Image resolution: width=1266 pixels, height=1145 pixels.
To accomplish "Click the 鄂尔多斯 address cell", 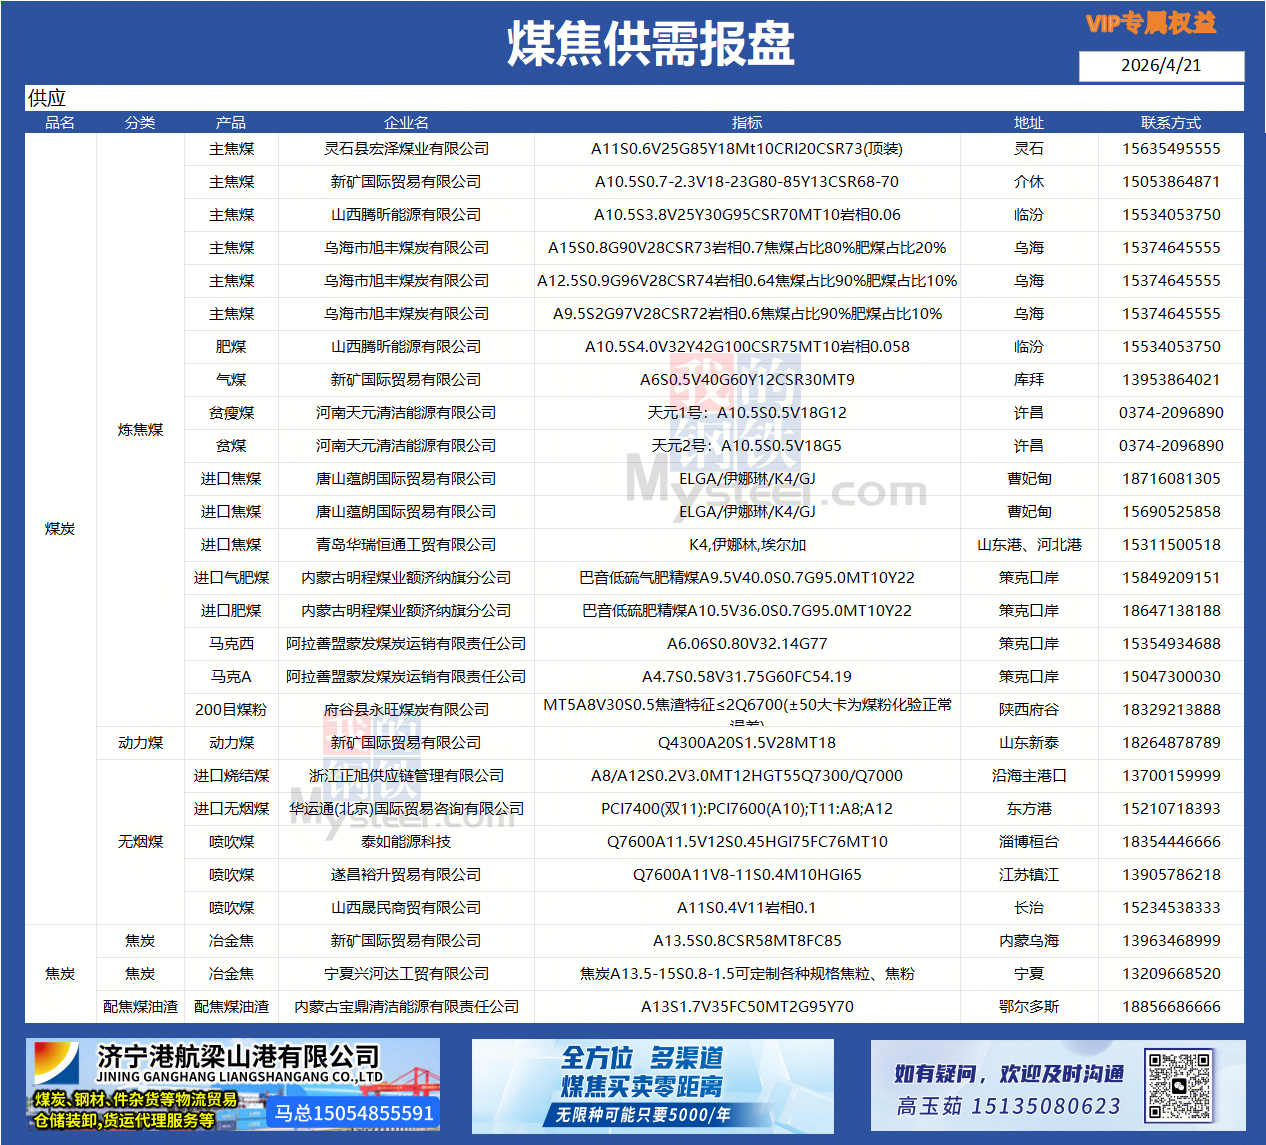I will (1028, 1007).
